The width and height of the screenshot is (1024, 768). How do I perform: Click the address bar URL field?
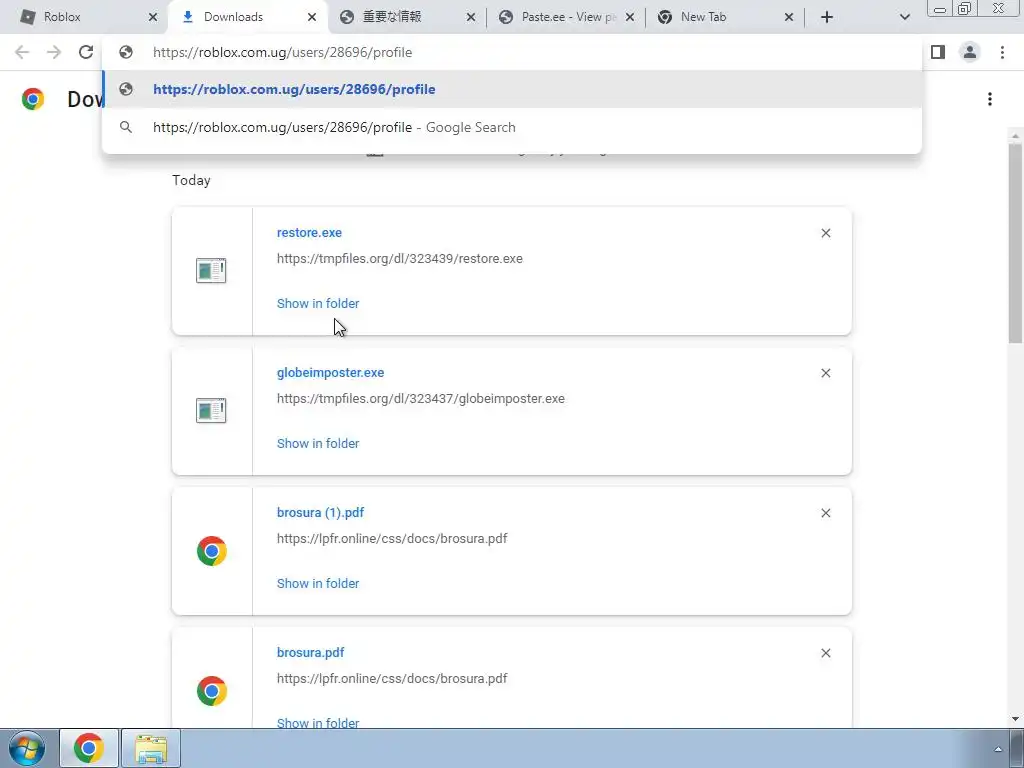(x=512, y=52)
